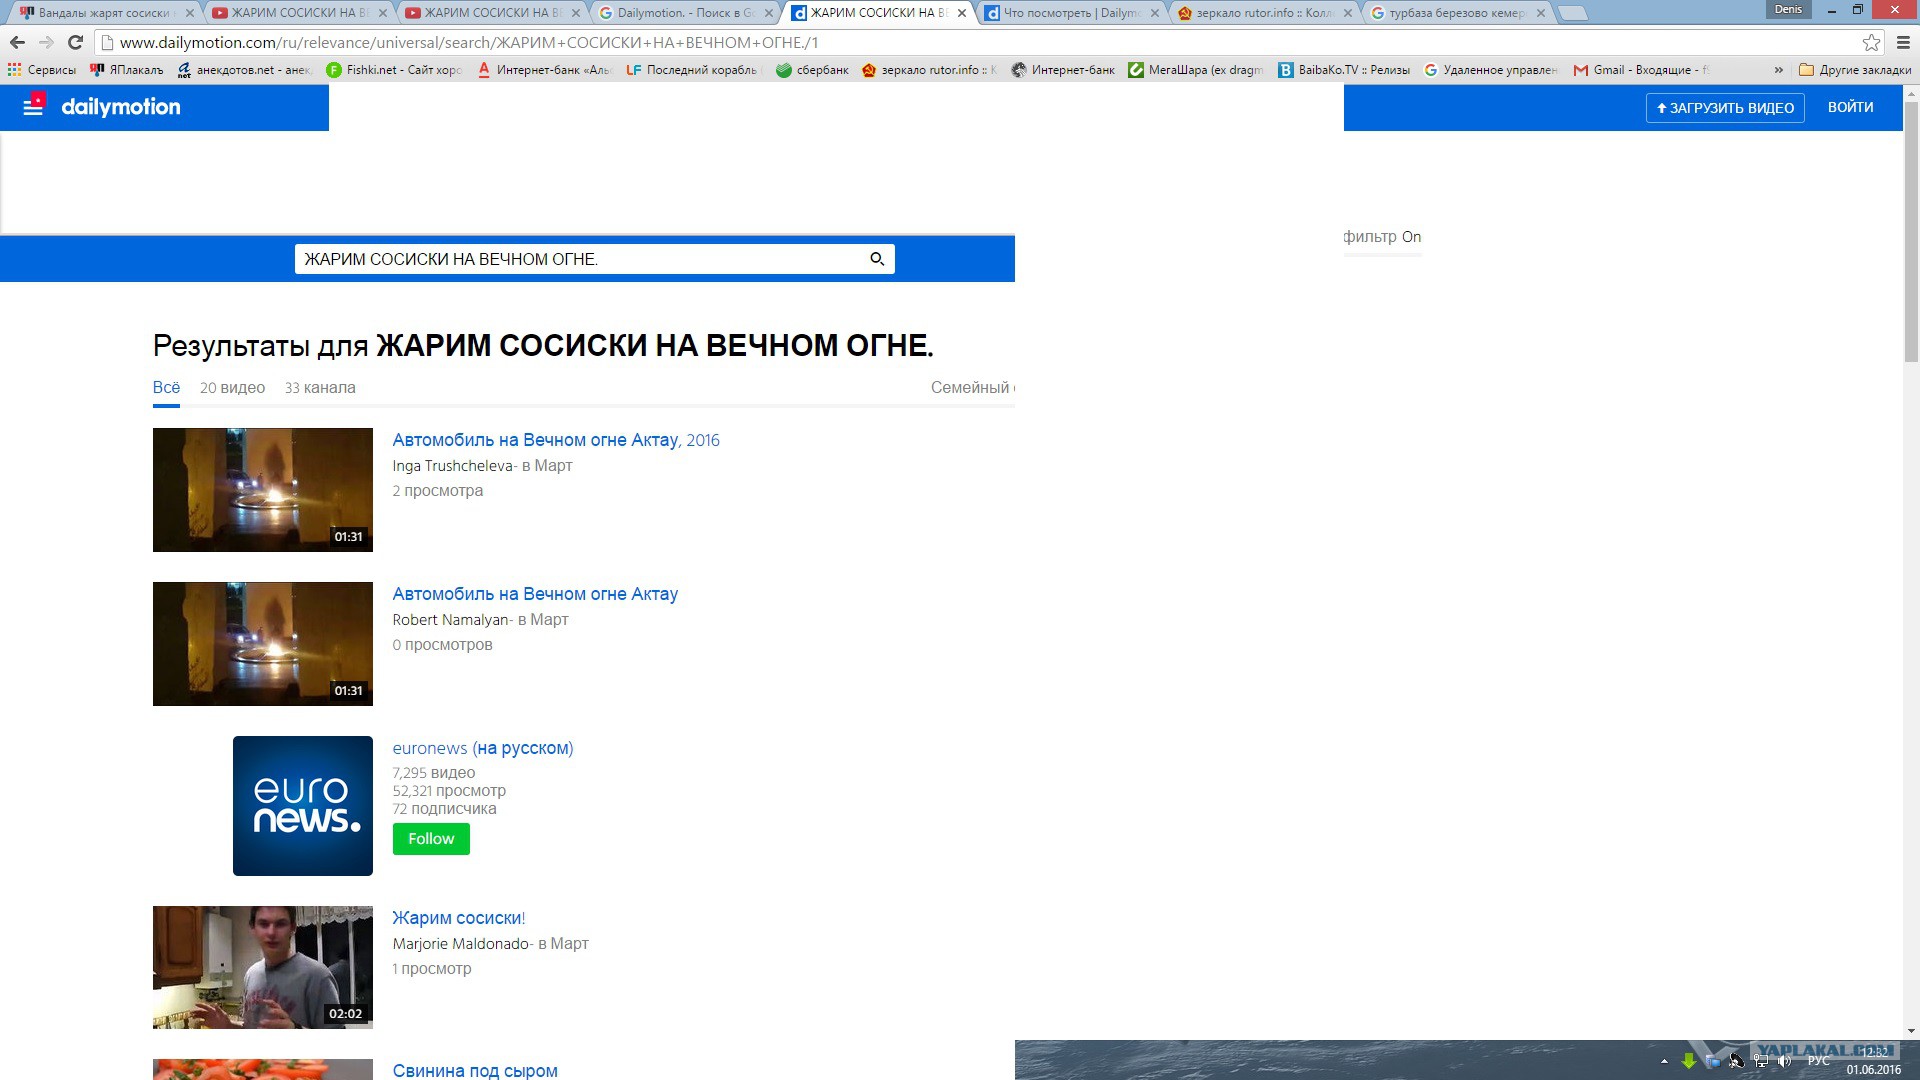The image size is (1920, 1080).
Task: Open the taskbar clock and date
Action: coord(1874,1061)
